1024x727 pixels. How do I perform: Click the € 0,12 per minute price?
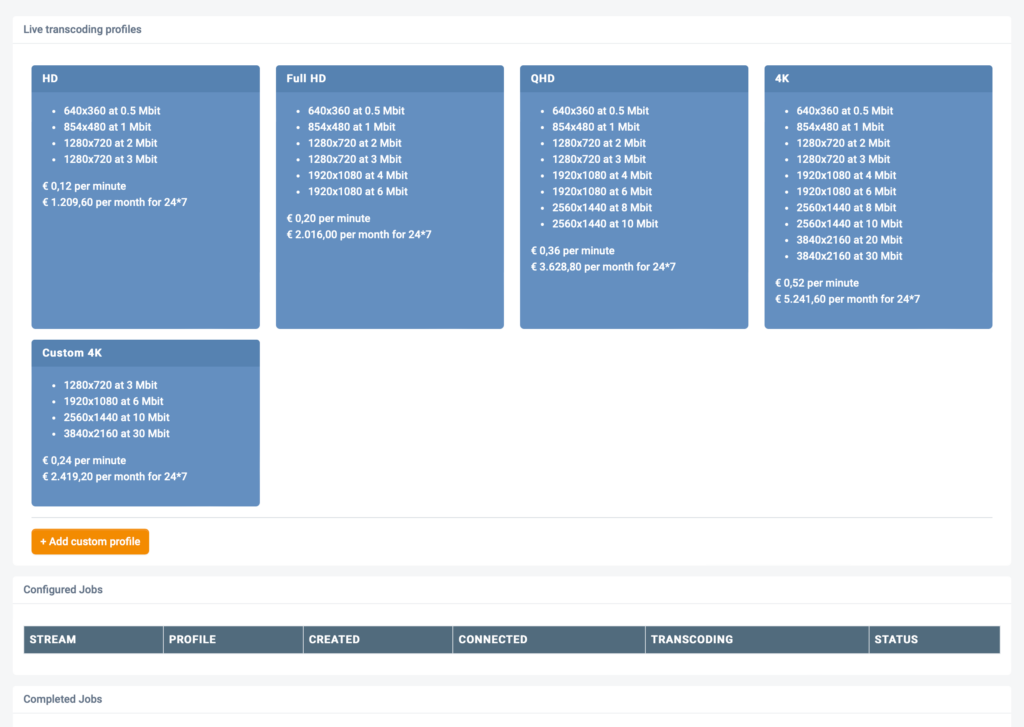coord(84,186)
